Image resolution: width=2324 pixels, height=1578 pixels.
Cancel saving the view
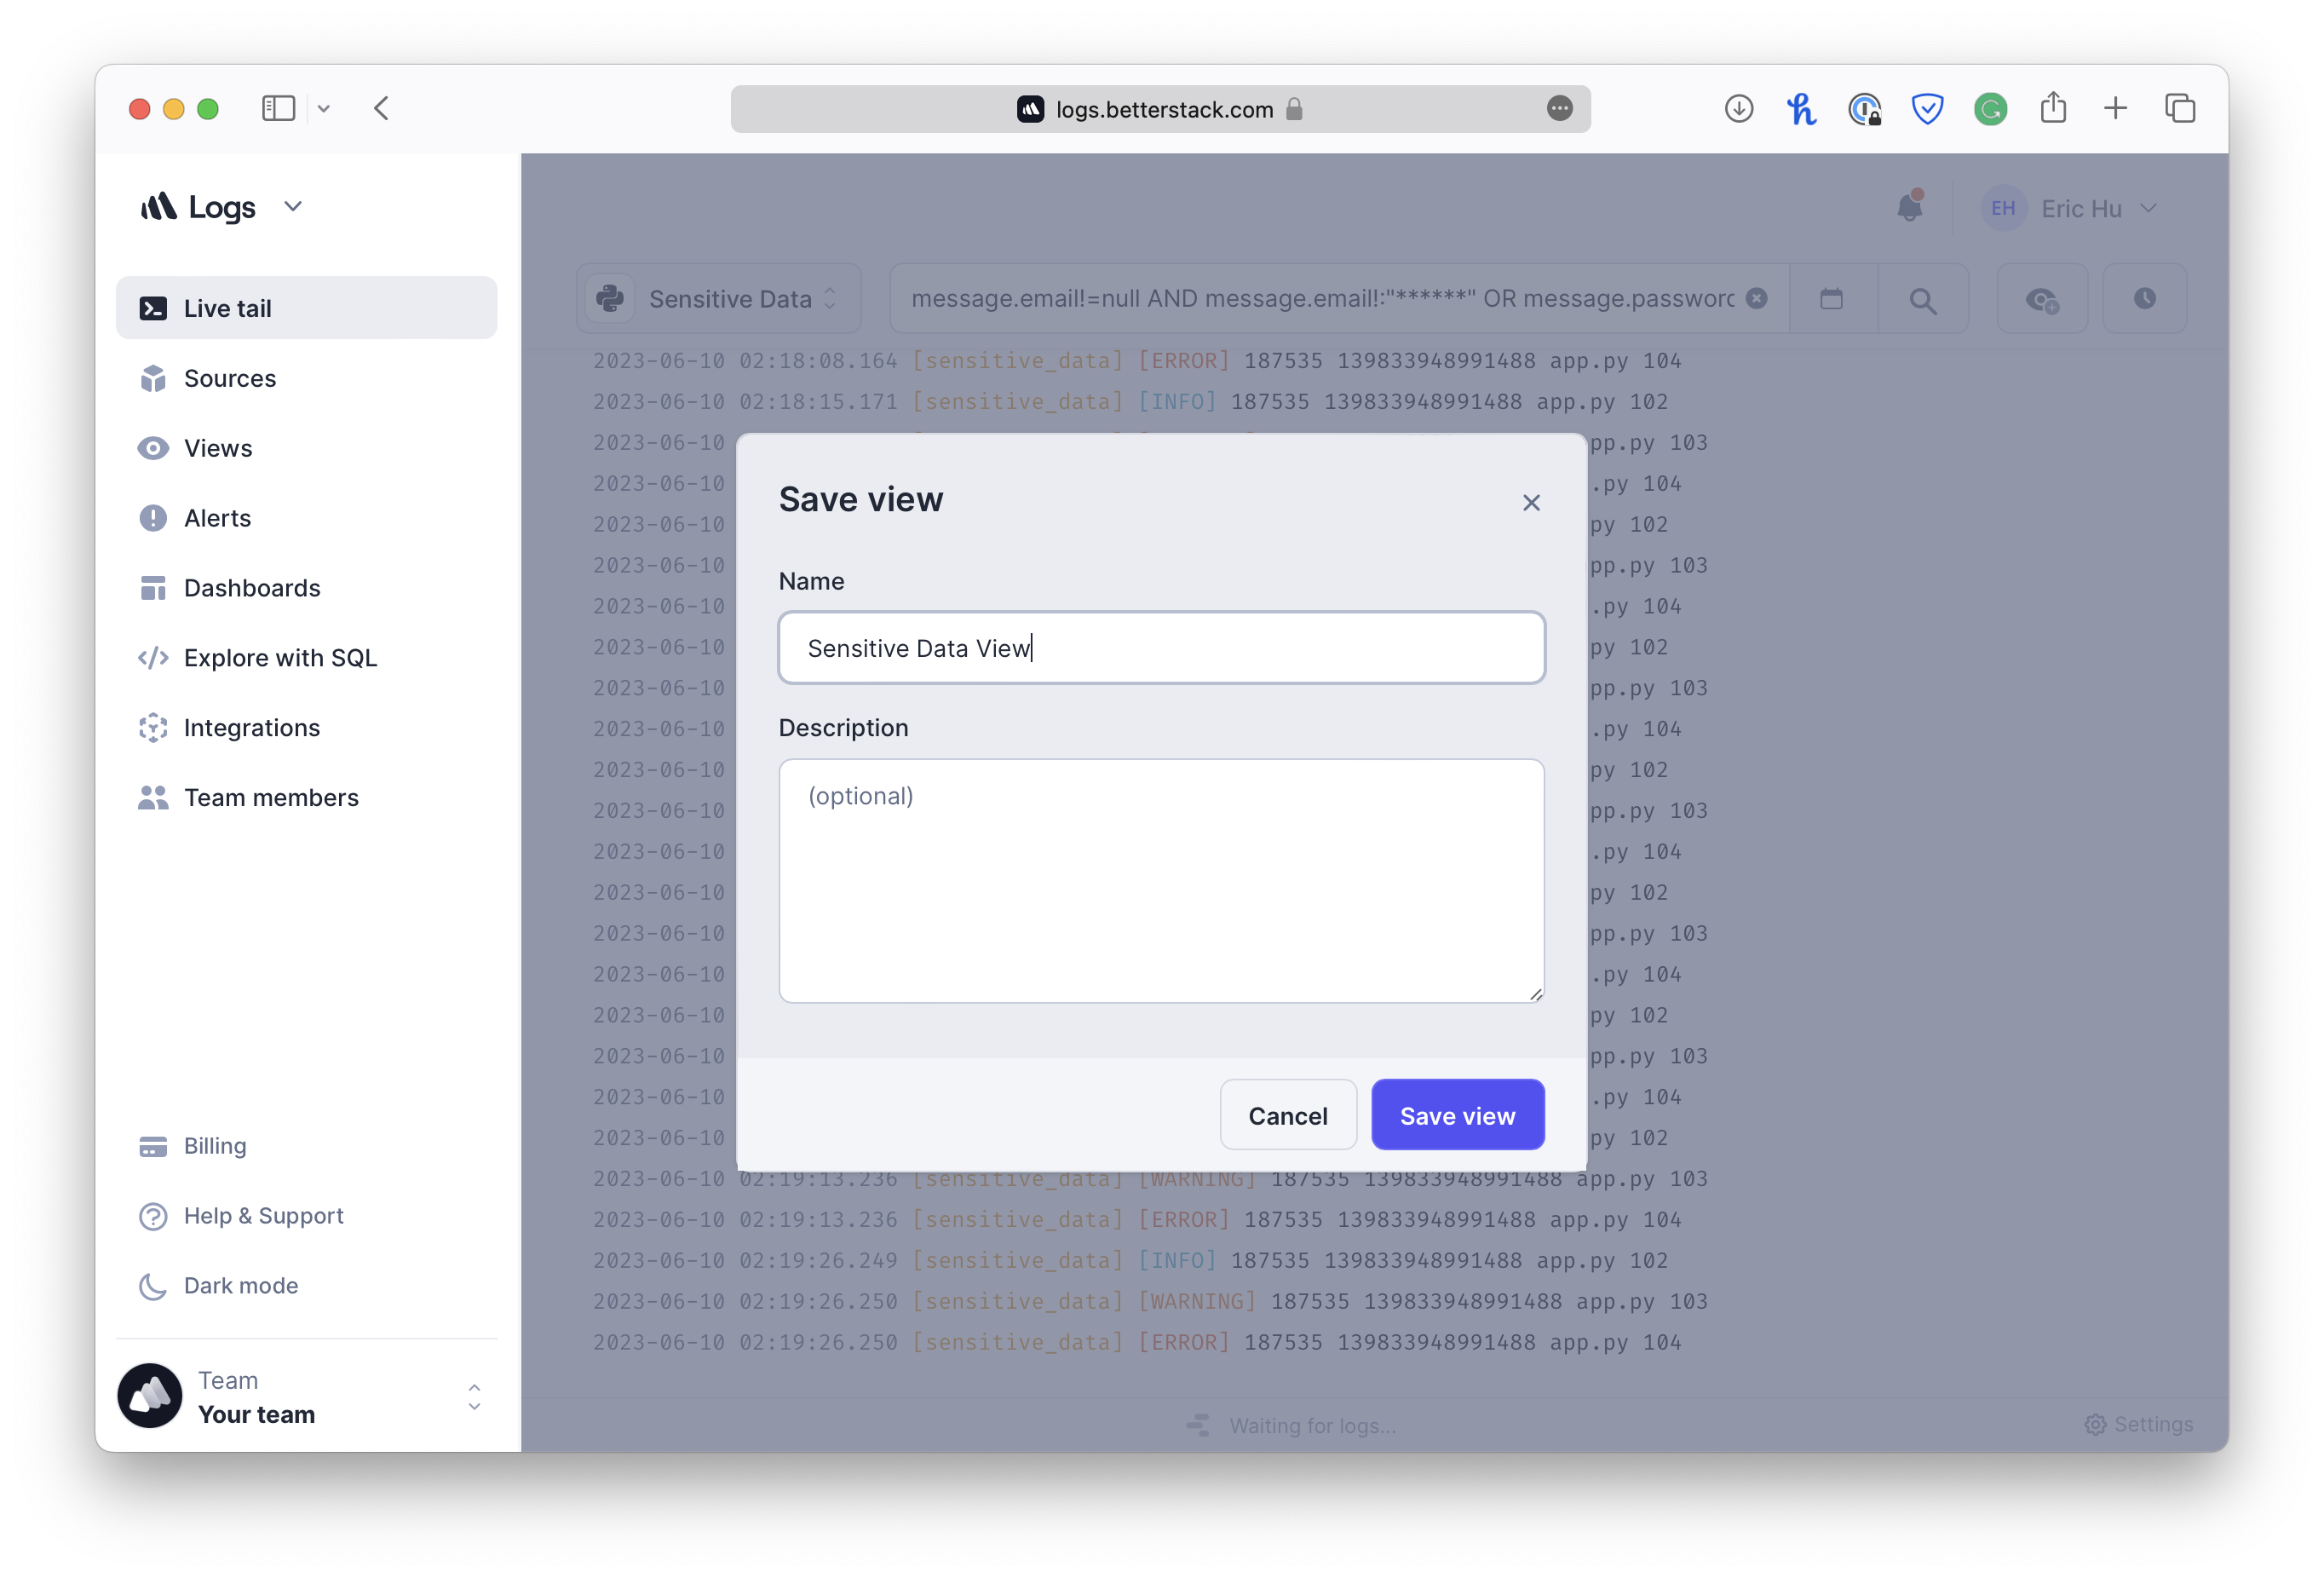tap(1288, 1115)
